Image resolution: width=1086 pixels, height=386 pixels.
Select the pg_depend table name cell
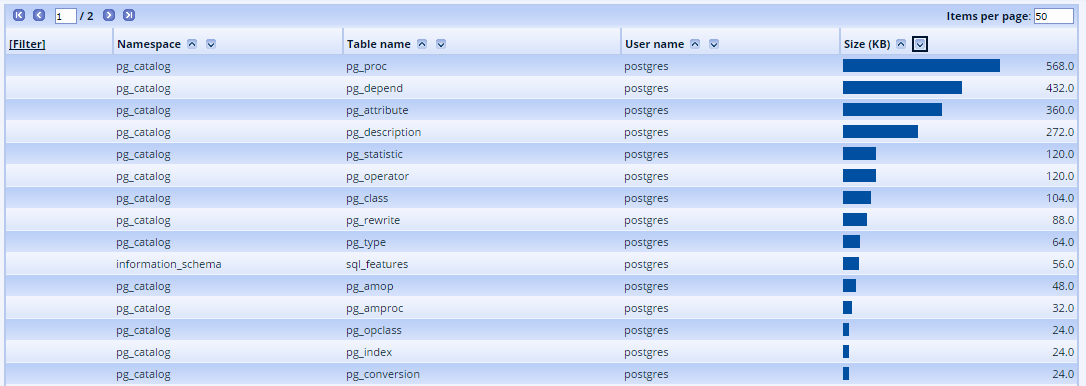pos(375,88)
